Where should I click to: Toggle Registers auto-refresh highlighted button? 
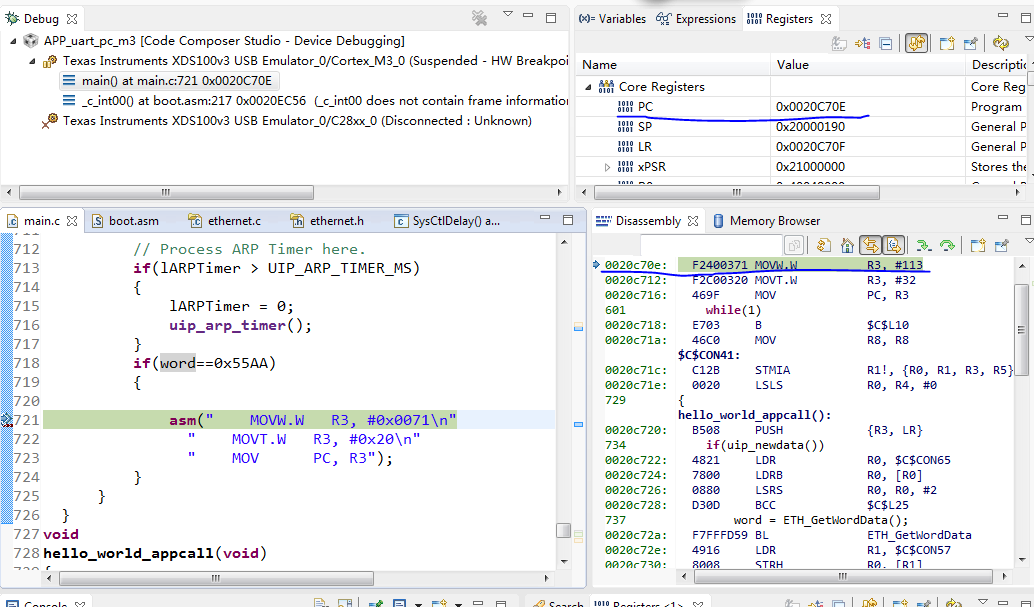click(916, 44)
